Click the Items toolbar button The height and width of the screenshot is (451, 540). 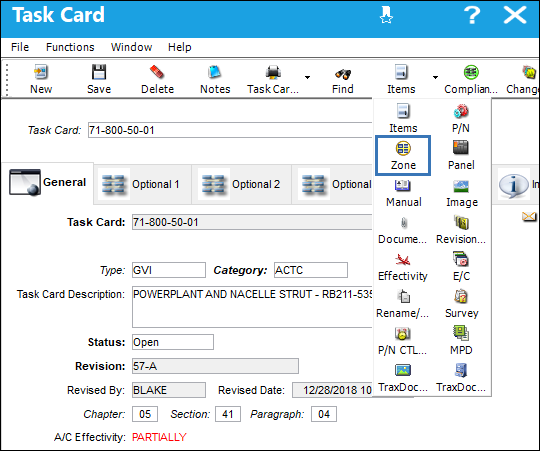[401, 80]
